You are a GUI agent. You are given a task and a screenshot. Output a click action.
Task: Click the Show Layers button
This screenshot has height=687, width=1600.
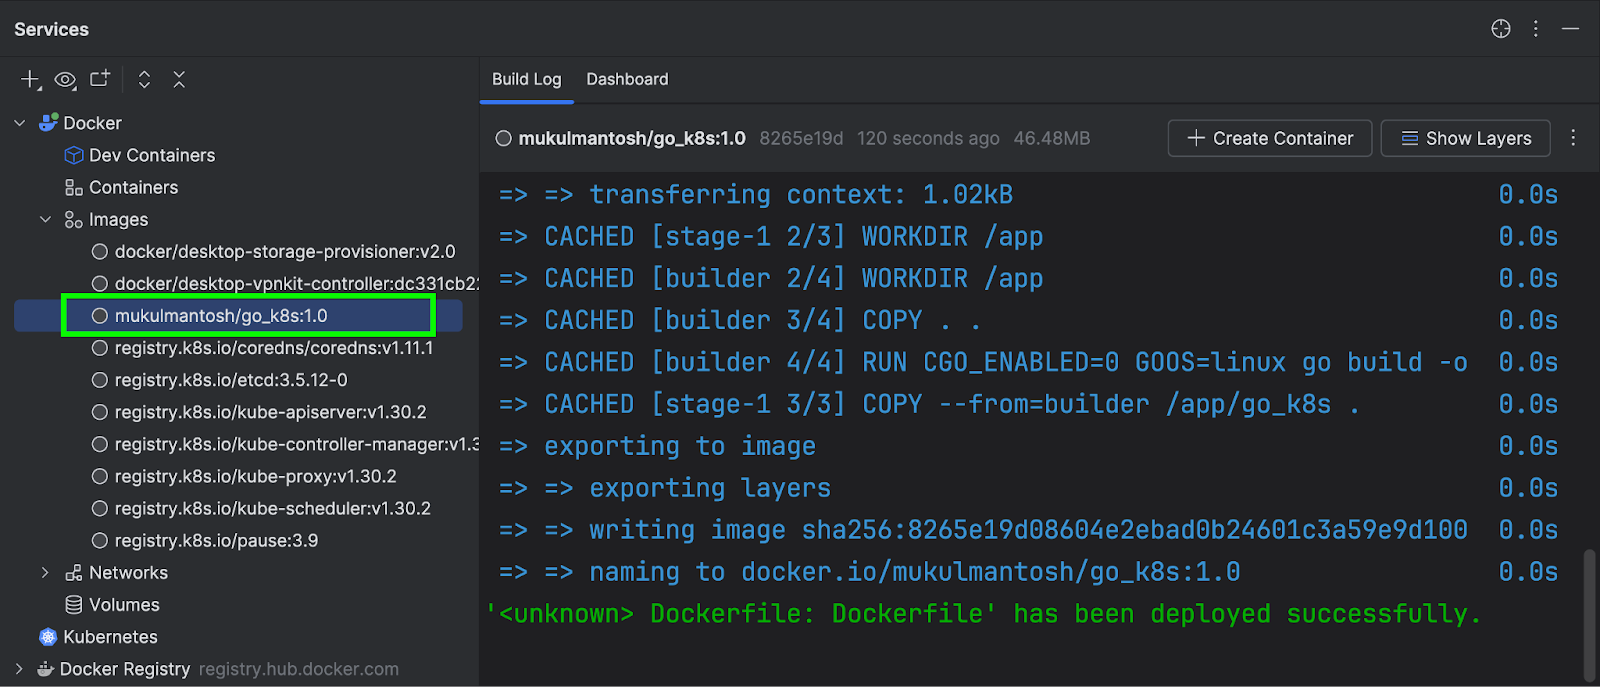pyautogui.click(x=1466, y=138)
